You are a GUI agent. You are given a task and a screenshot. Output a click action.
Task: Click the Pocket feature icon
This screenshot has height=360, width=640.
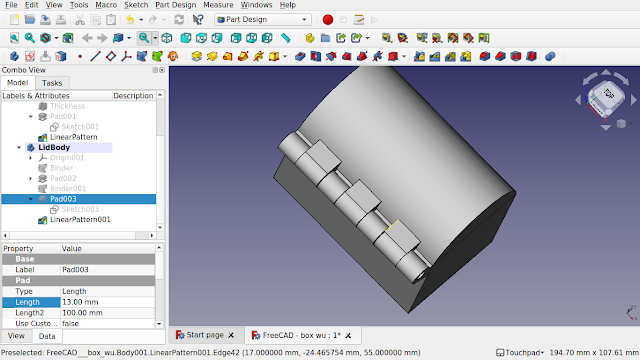300,56
